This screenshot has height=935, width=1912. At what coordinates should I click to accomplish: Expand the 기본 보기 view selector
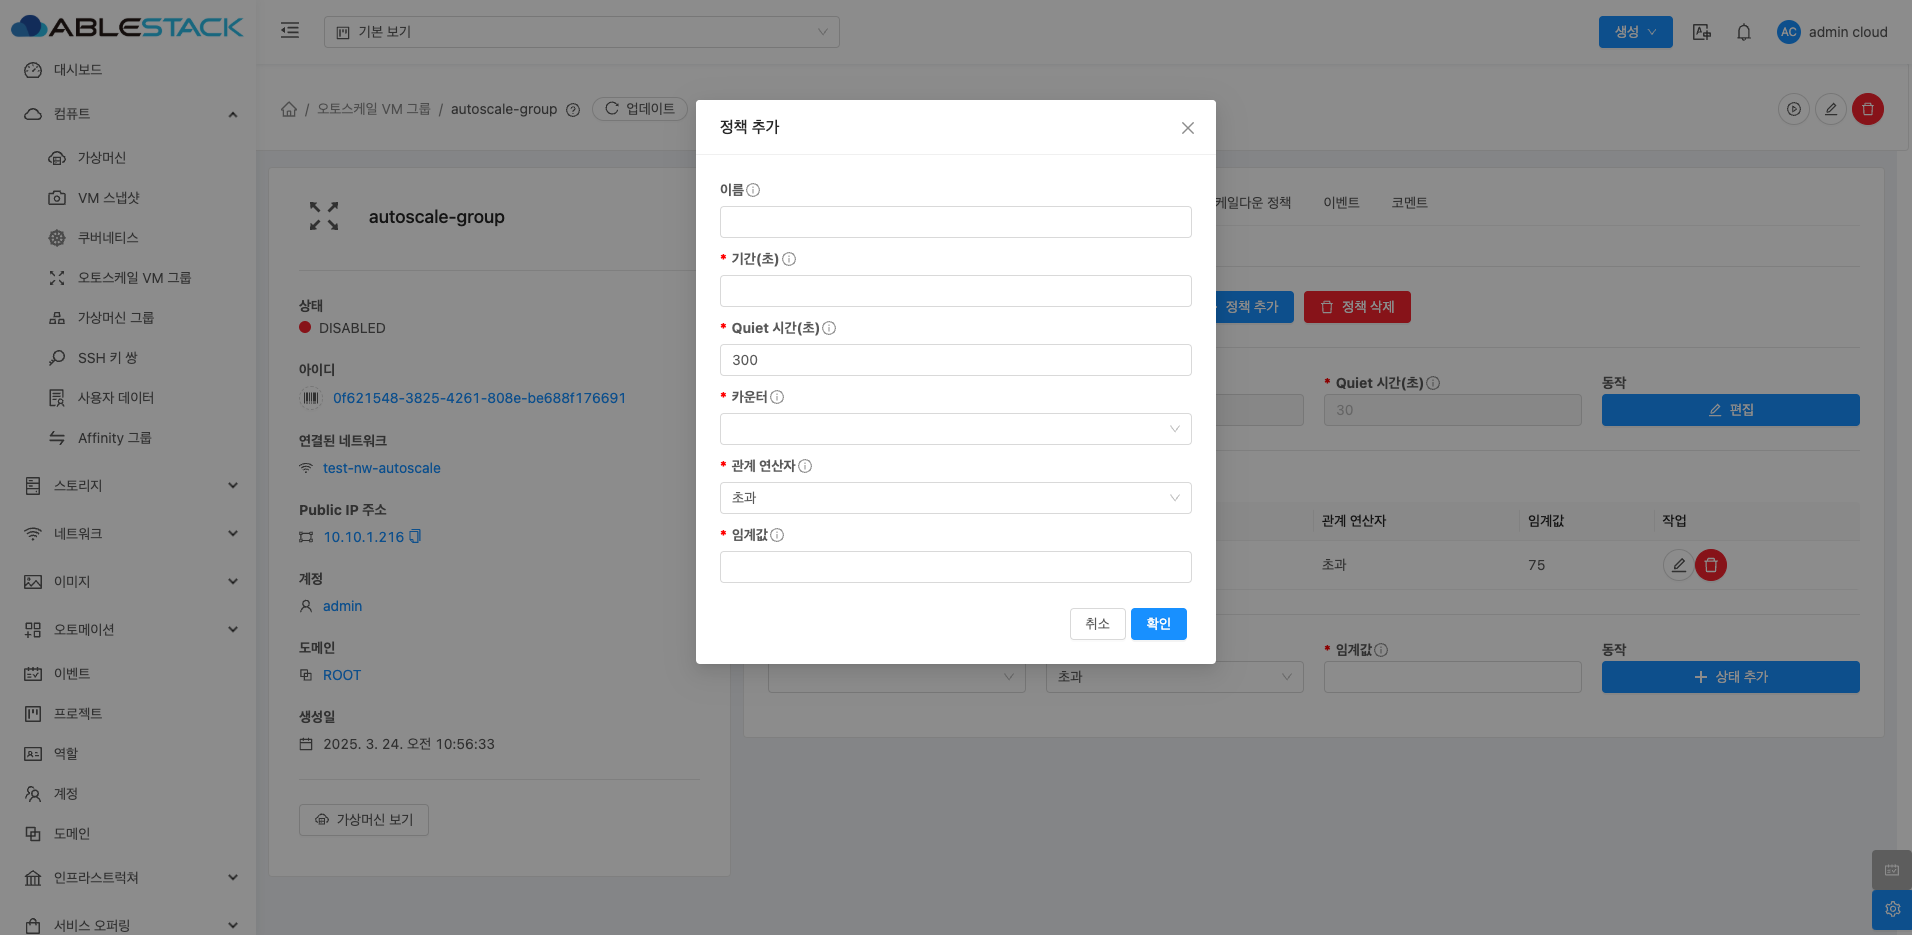coord(581,32)
